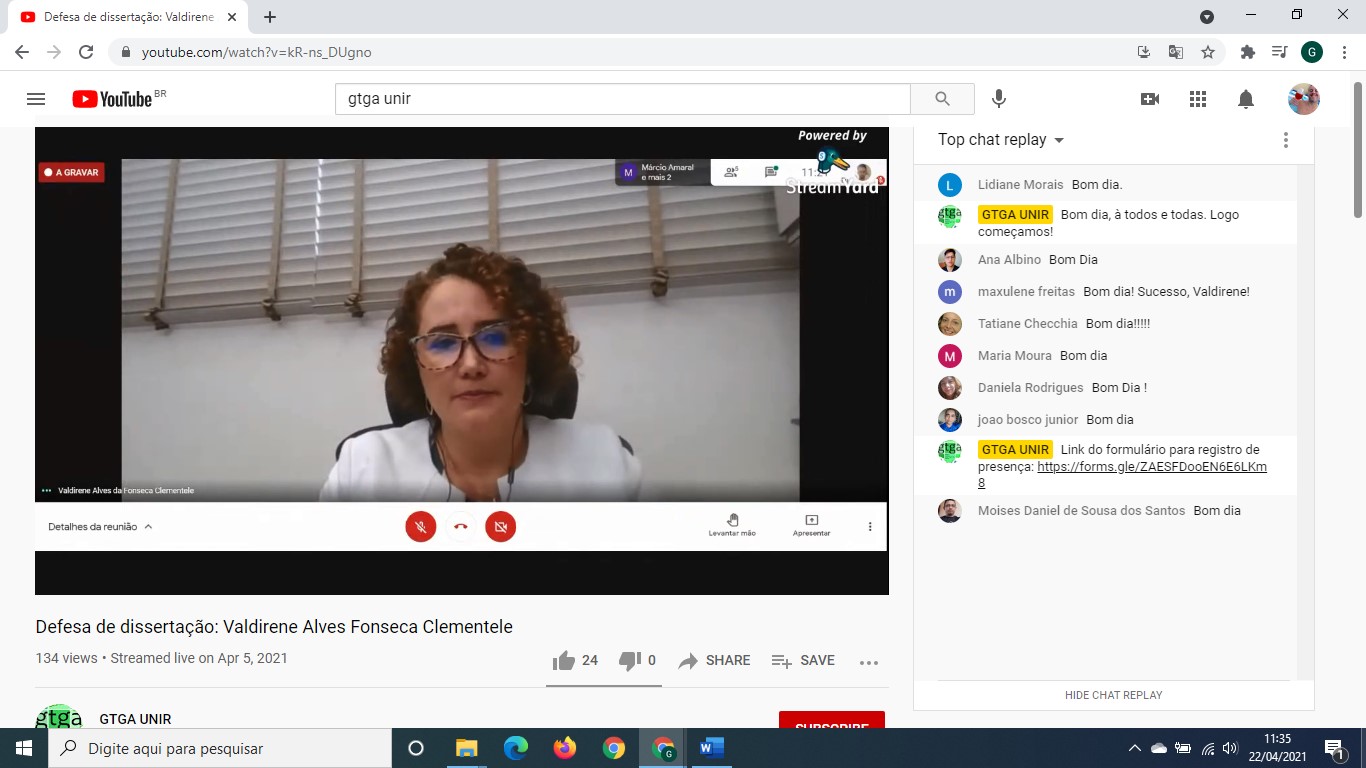Click HIDE CHAT REPLAY
The width and height of the screenshot is (1366, 768).
(1113, 695)
